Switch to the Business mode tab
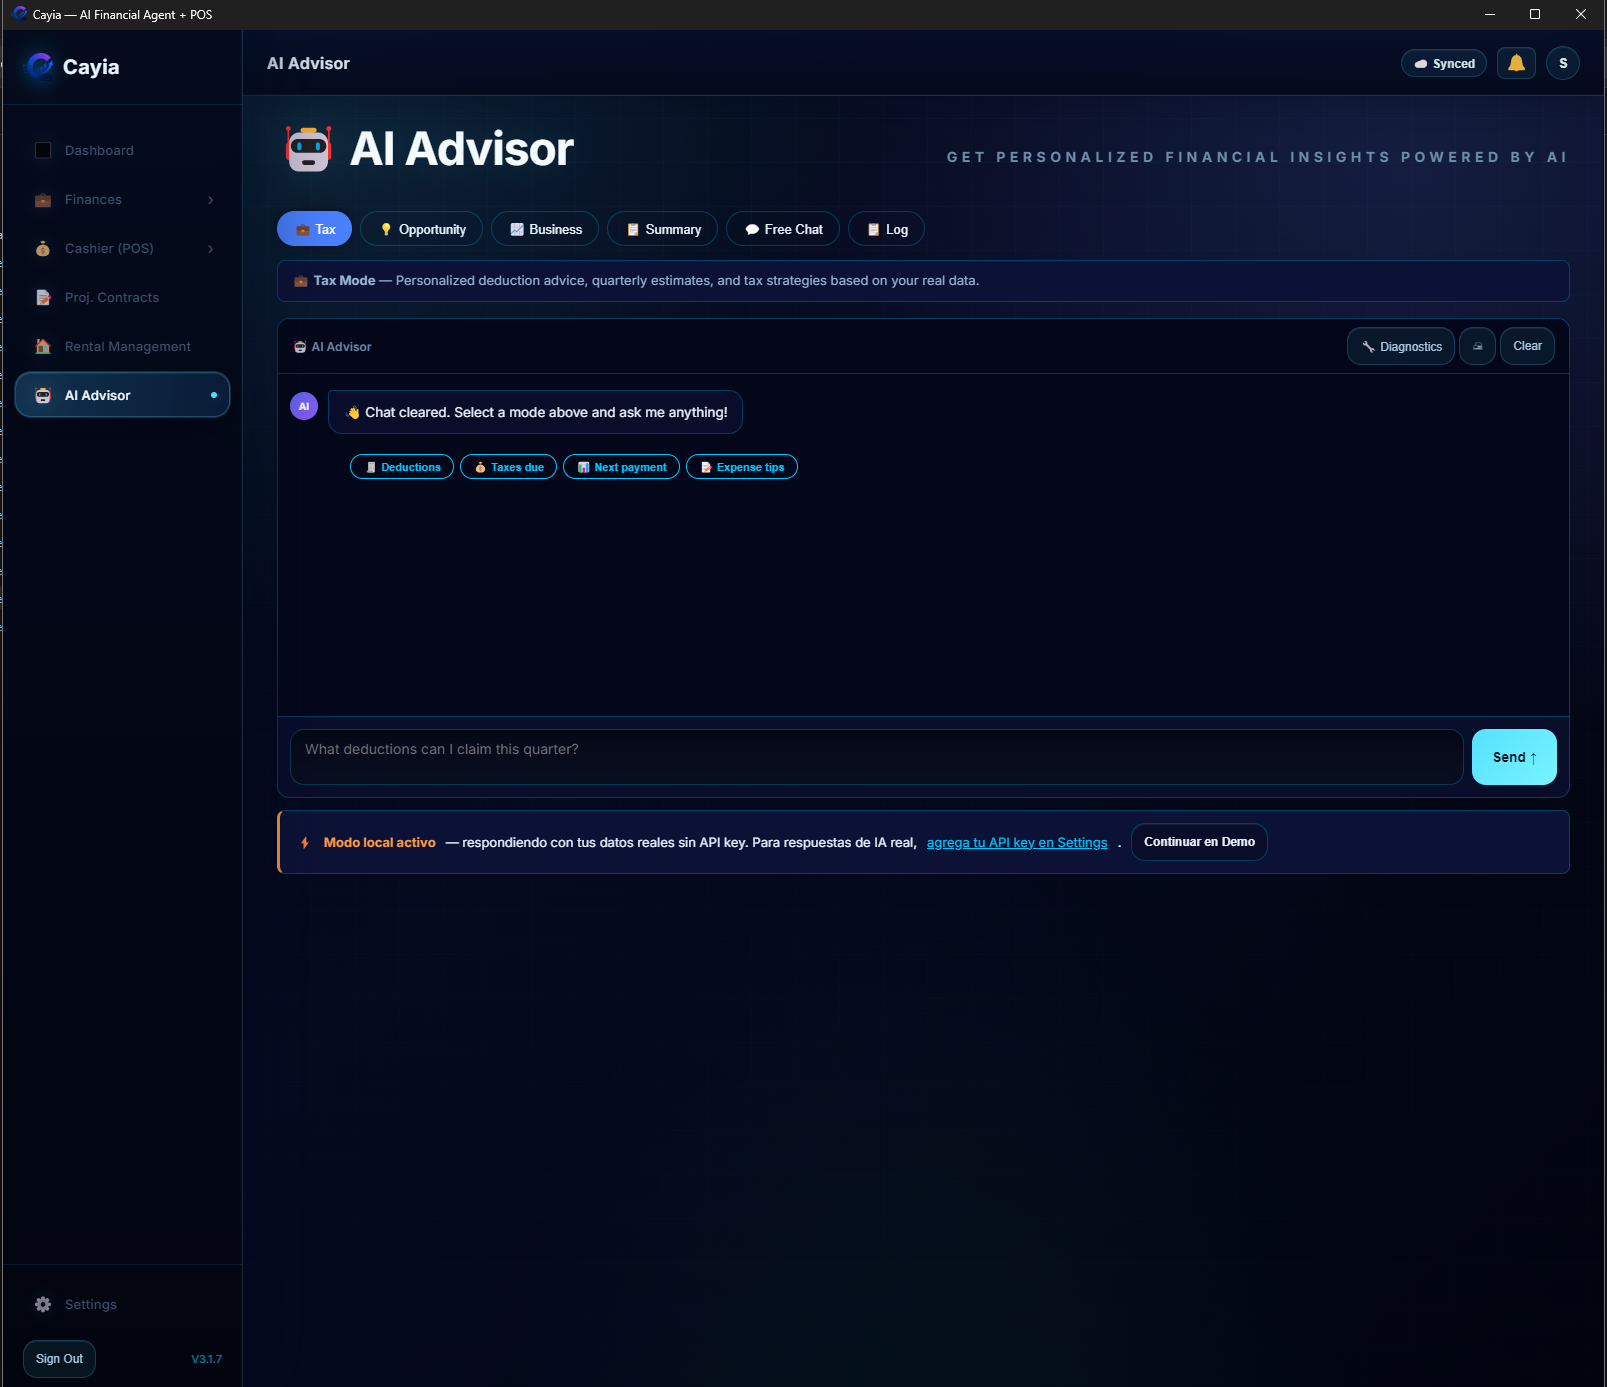Image resolution: width=1607 pixels, height=1387 pixels. (545, 229)
